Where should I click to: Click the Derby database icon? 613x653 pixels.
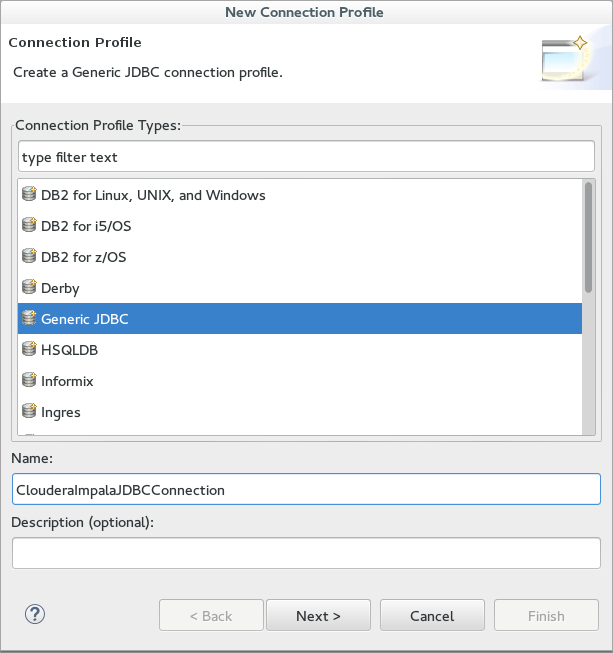[x=29, y=287]
